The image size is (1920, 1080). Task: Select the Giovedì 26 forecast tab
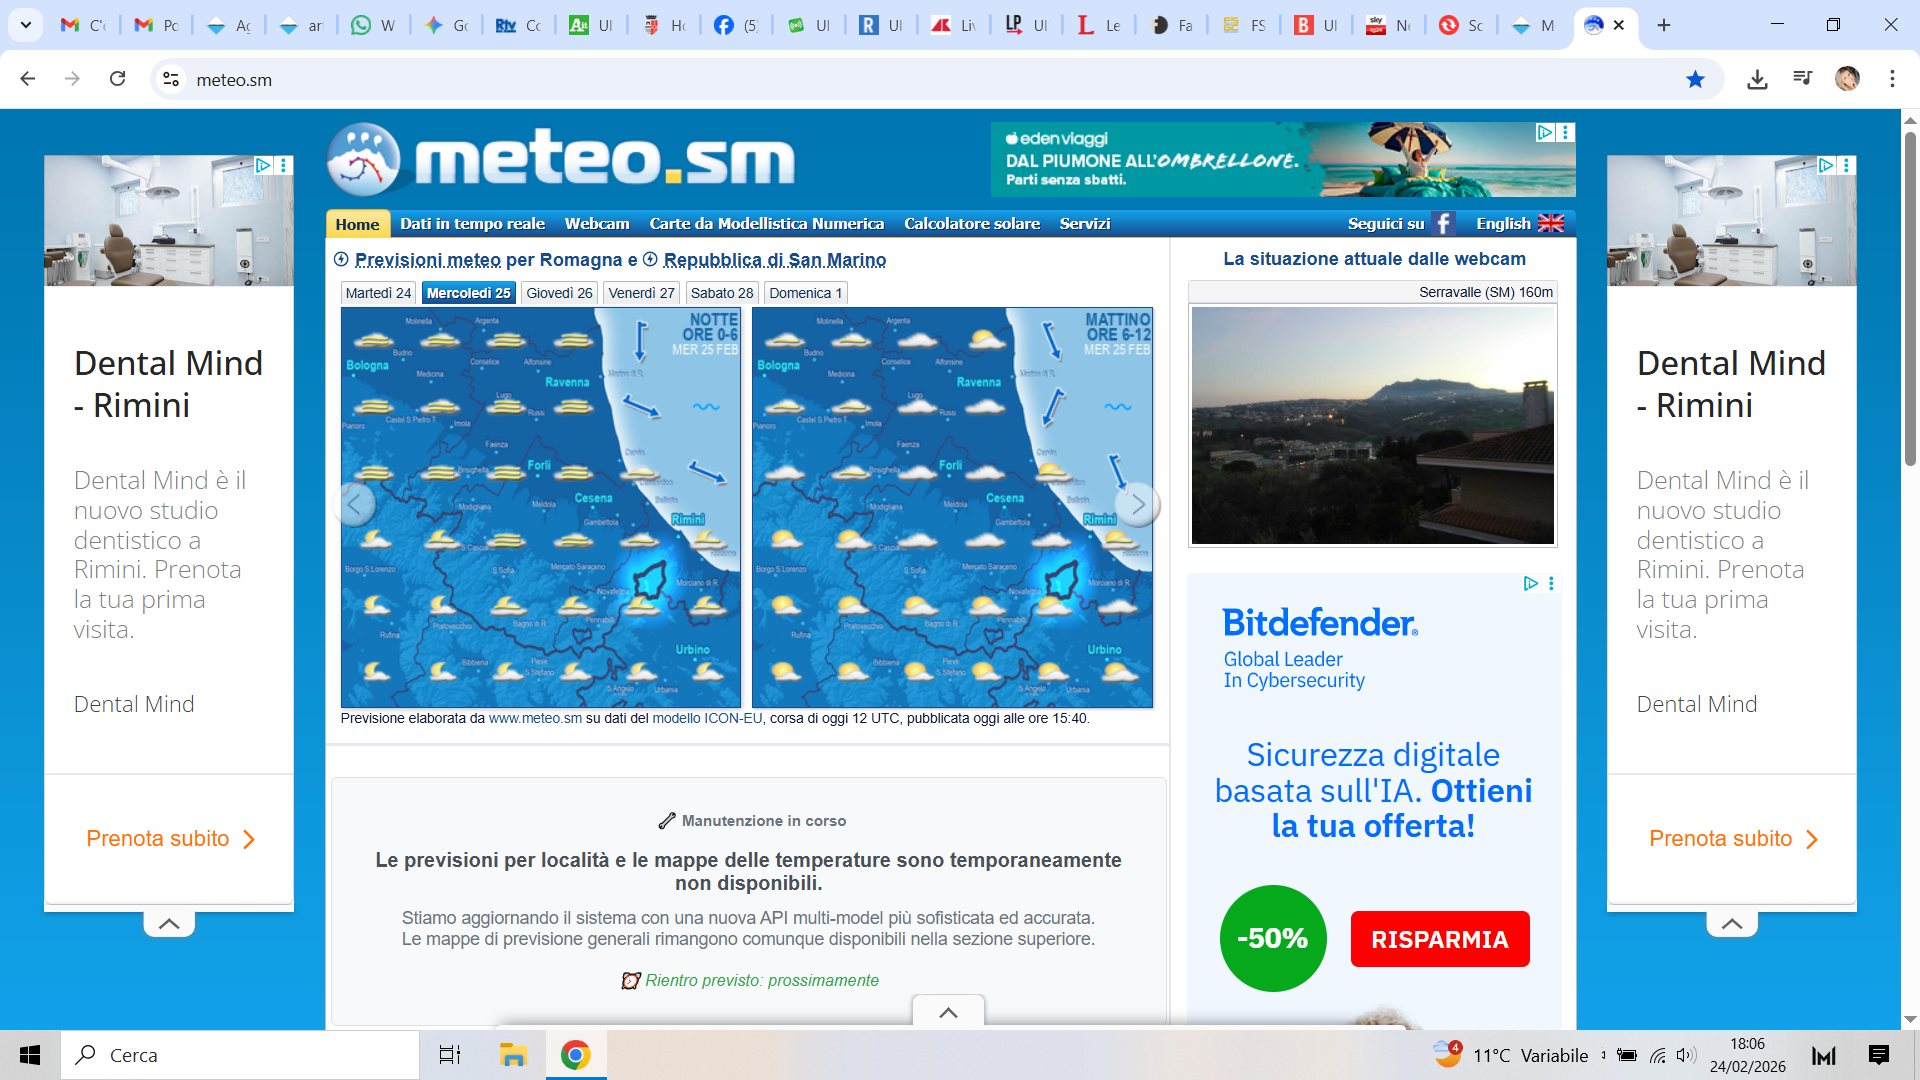tap(559, 293)
